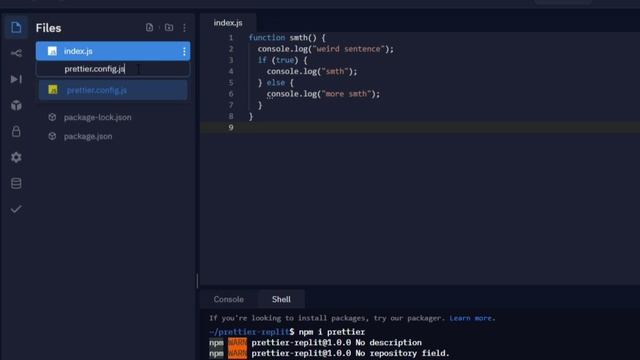Click the package-lock.json package icon
Screen dimensions: 640x360
pyautogui.click(x=52, y=117)
